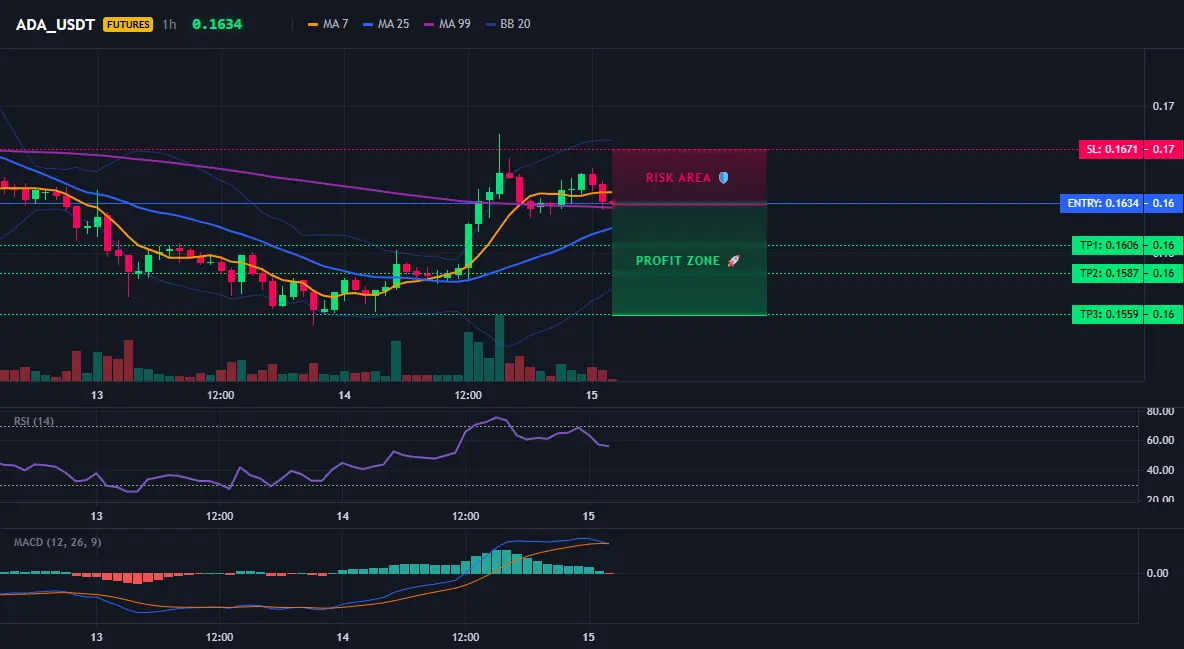Toggle the MA 25 legend entry
The height and width of the screenshot is (649, 1184).
click(x=386, y=24)
